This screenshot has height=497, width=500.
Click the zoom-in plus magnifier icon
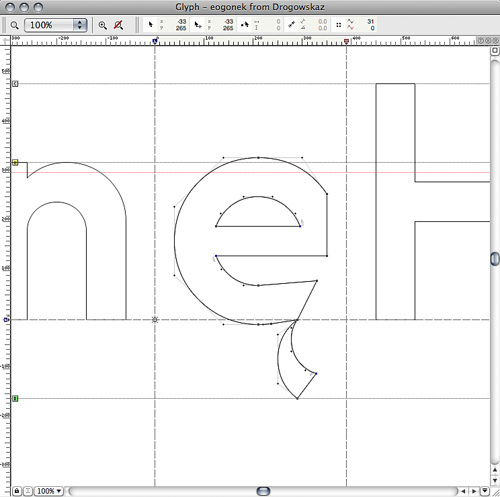tap(102, 25)
